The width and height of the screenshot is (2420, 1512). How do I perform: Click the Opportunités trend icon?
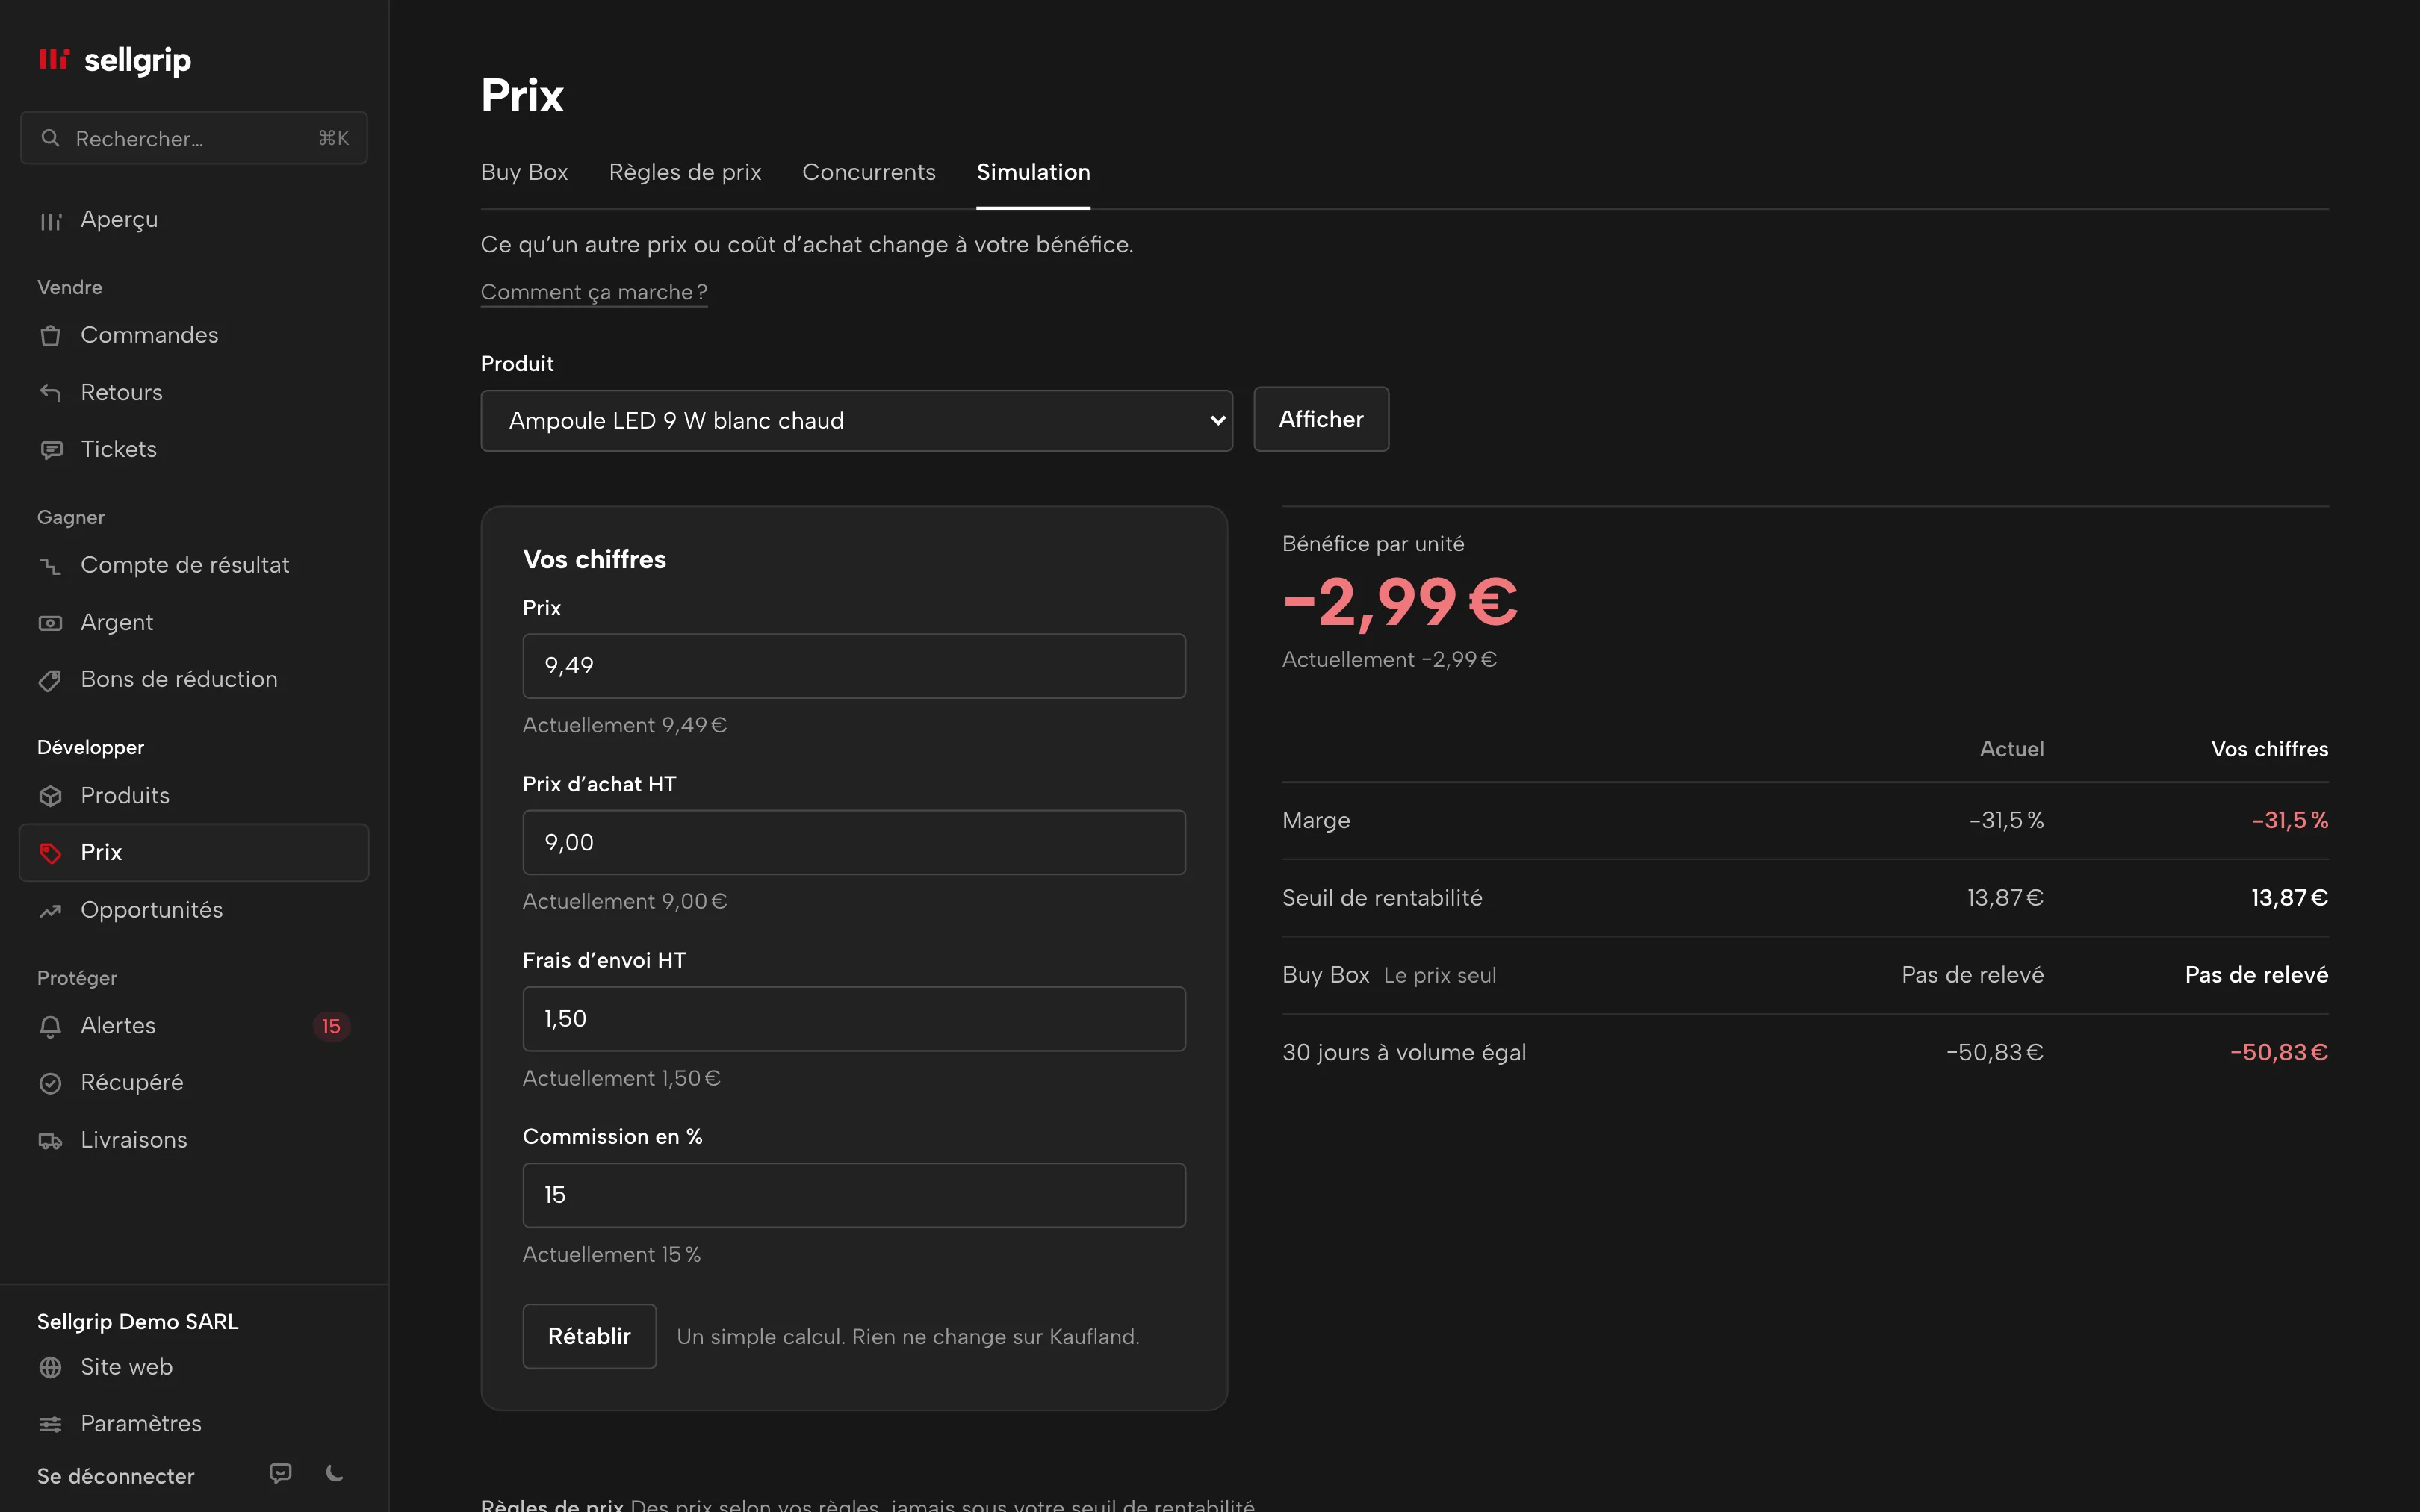[x=50, y=910]
